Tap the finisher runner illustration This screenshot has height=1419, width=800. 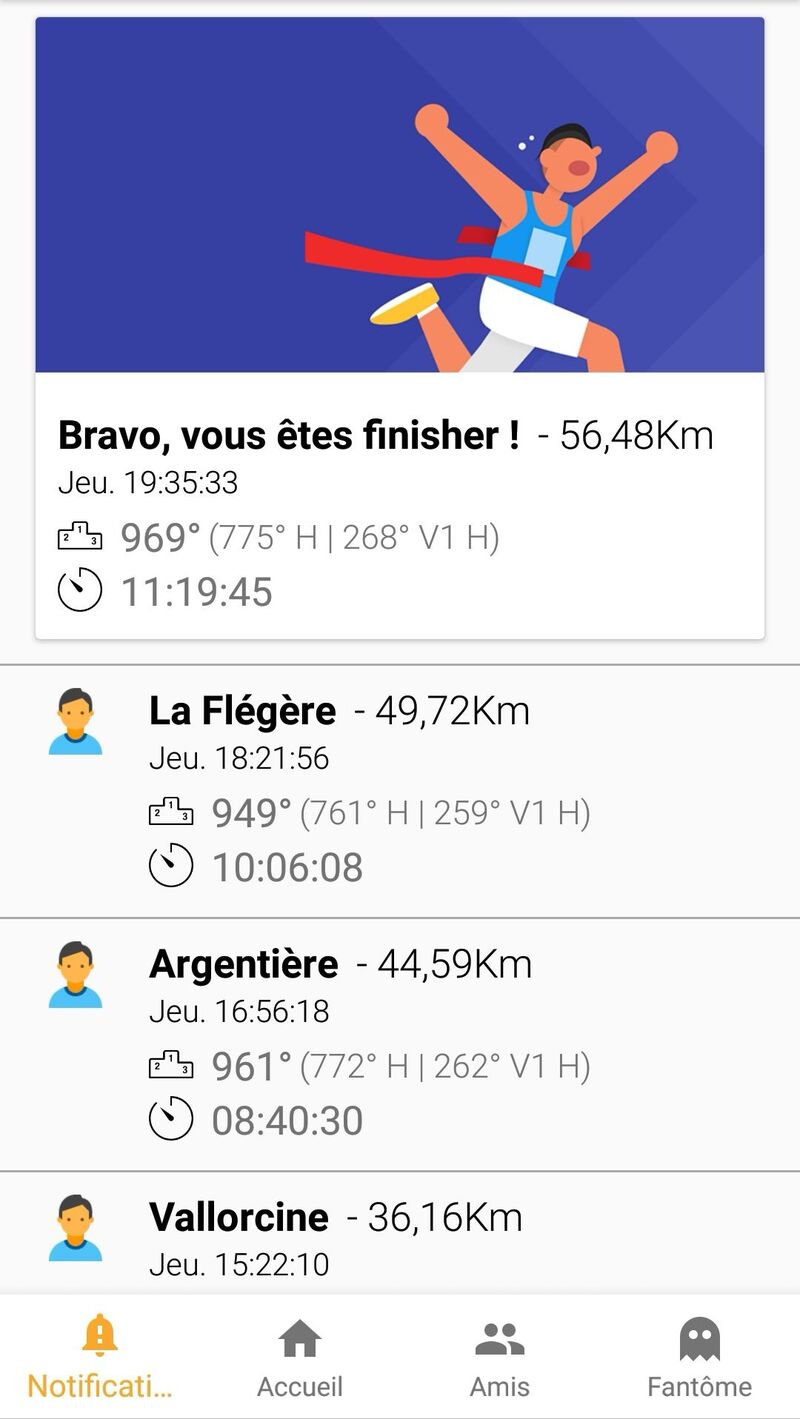(x=520, y=240)
